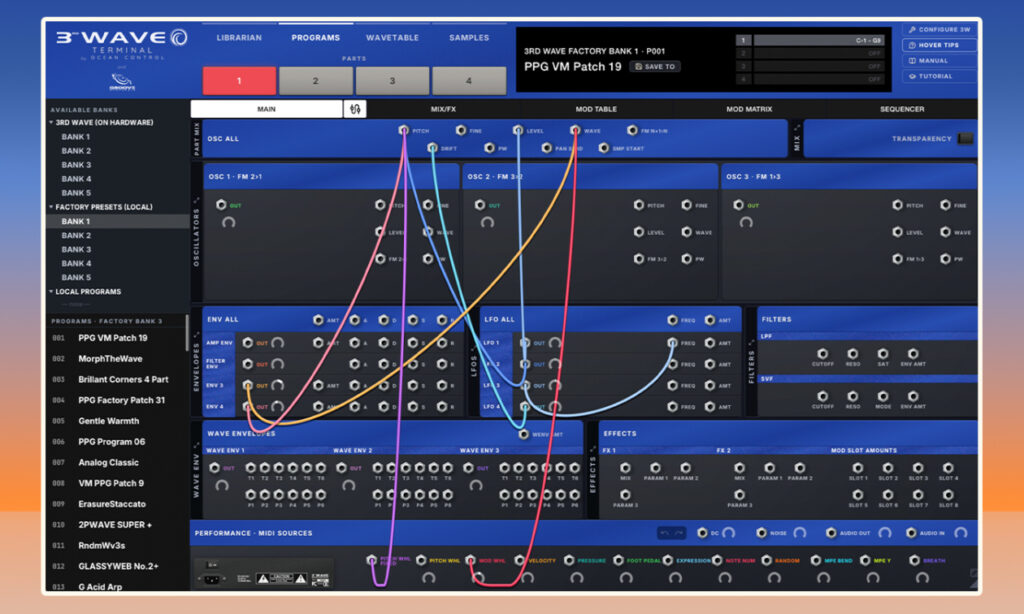Click the OSC 2 OUT jack
This screenshot has width=1024, height=614.
[480, 204]
